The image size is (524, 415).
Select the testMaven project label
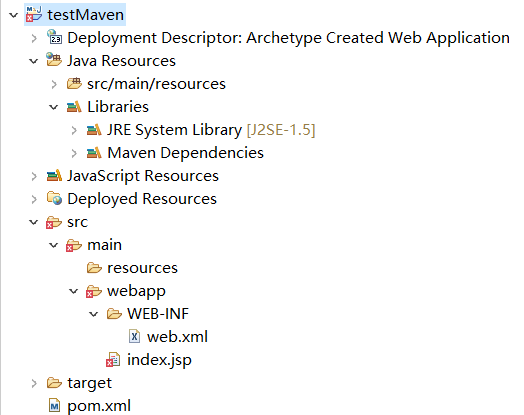[86, 15]
